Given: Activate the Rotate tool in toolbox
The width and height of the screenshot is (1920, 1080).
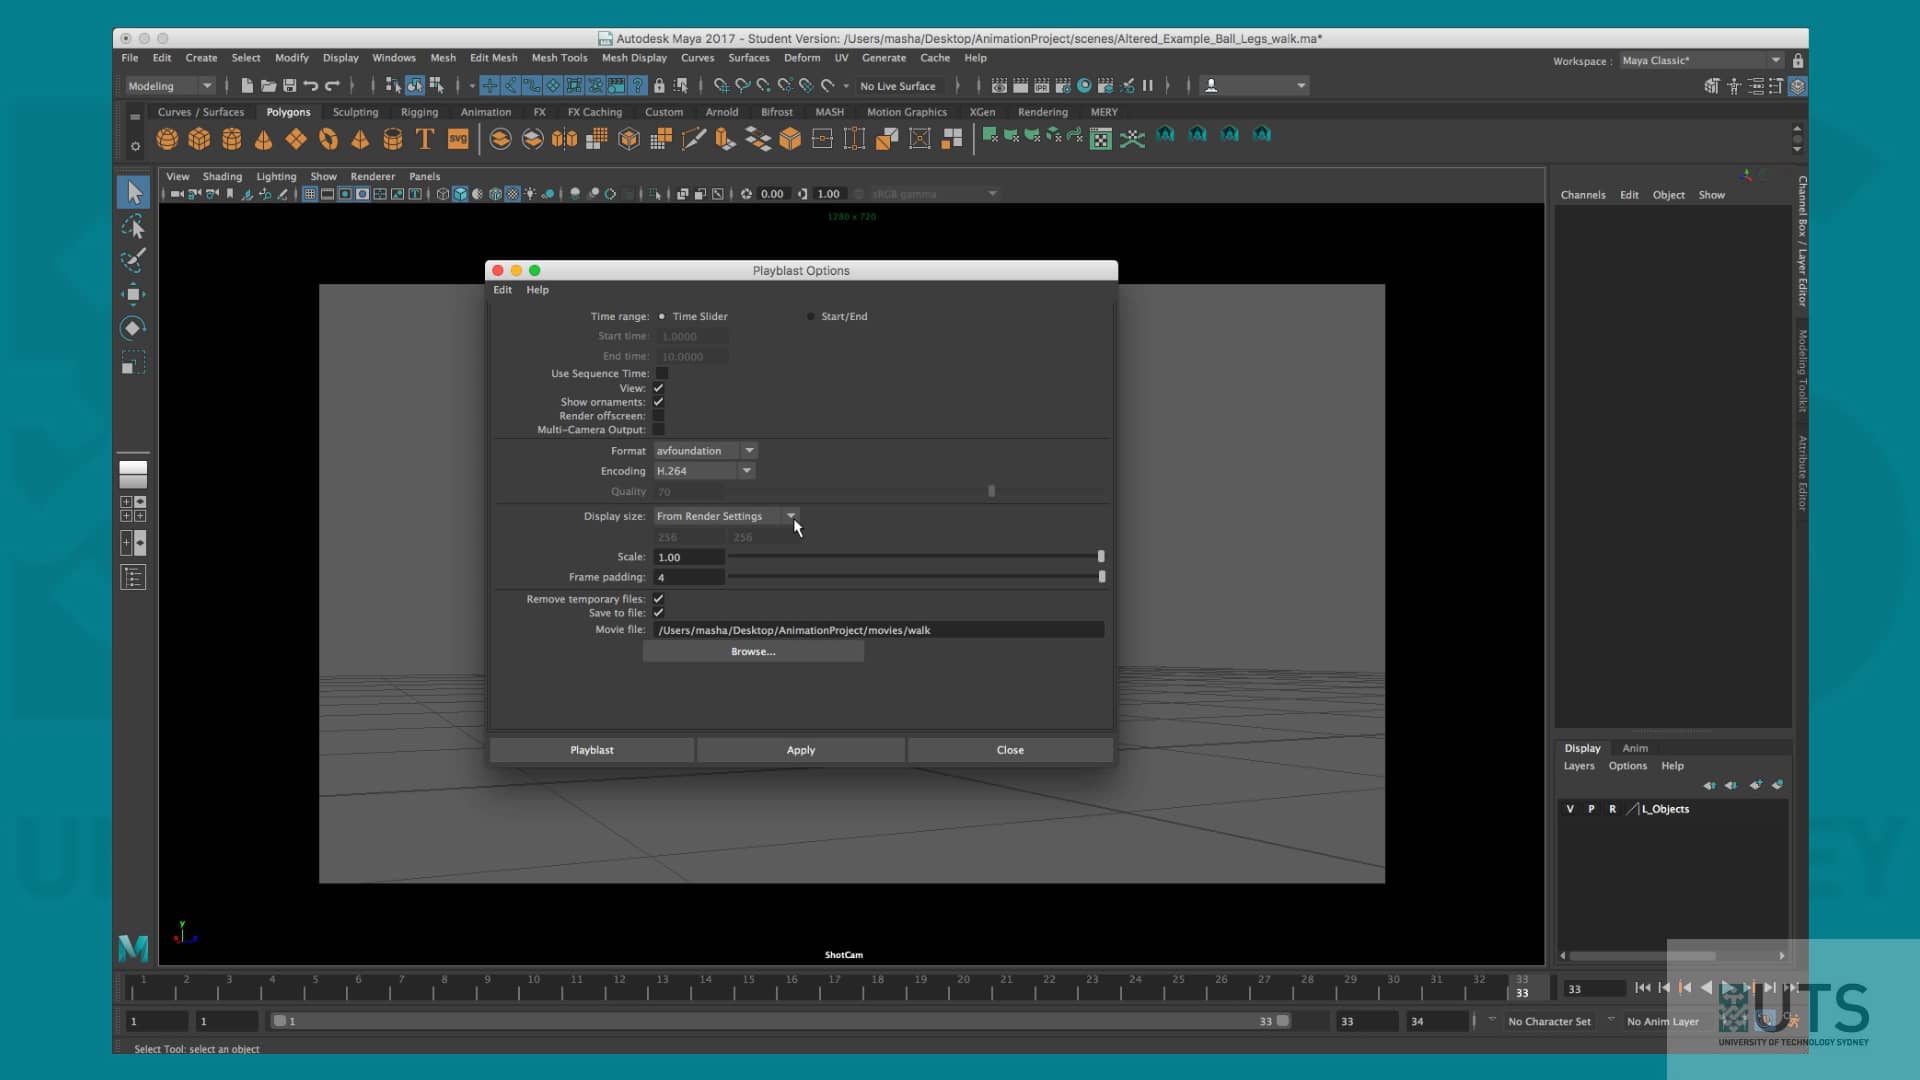Looking at the screenshot, I should pyautogui.click(x=133, y=328).
